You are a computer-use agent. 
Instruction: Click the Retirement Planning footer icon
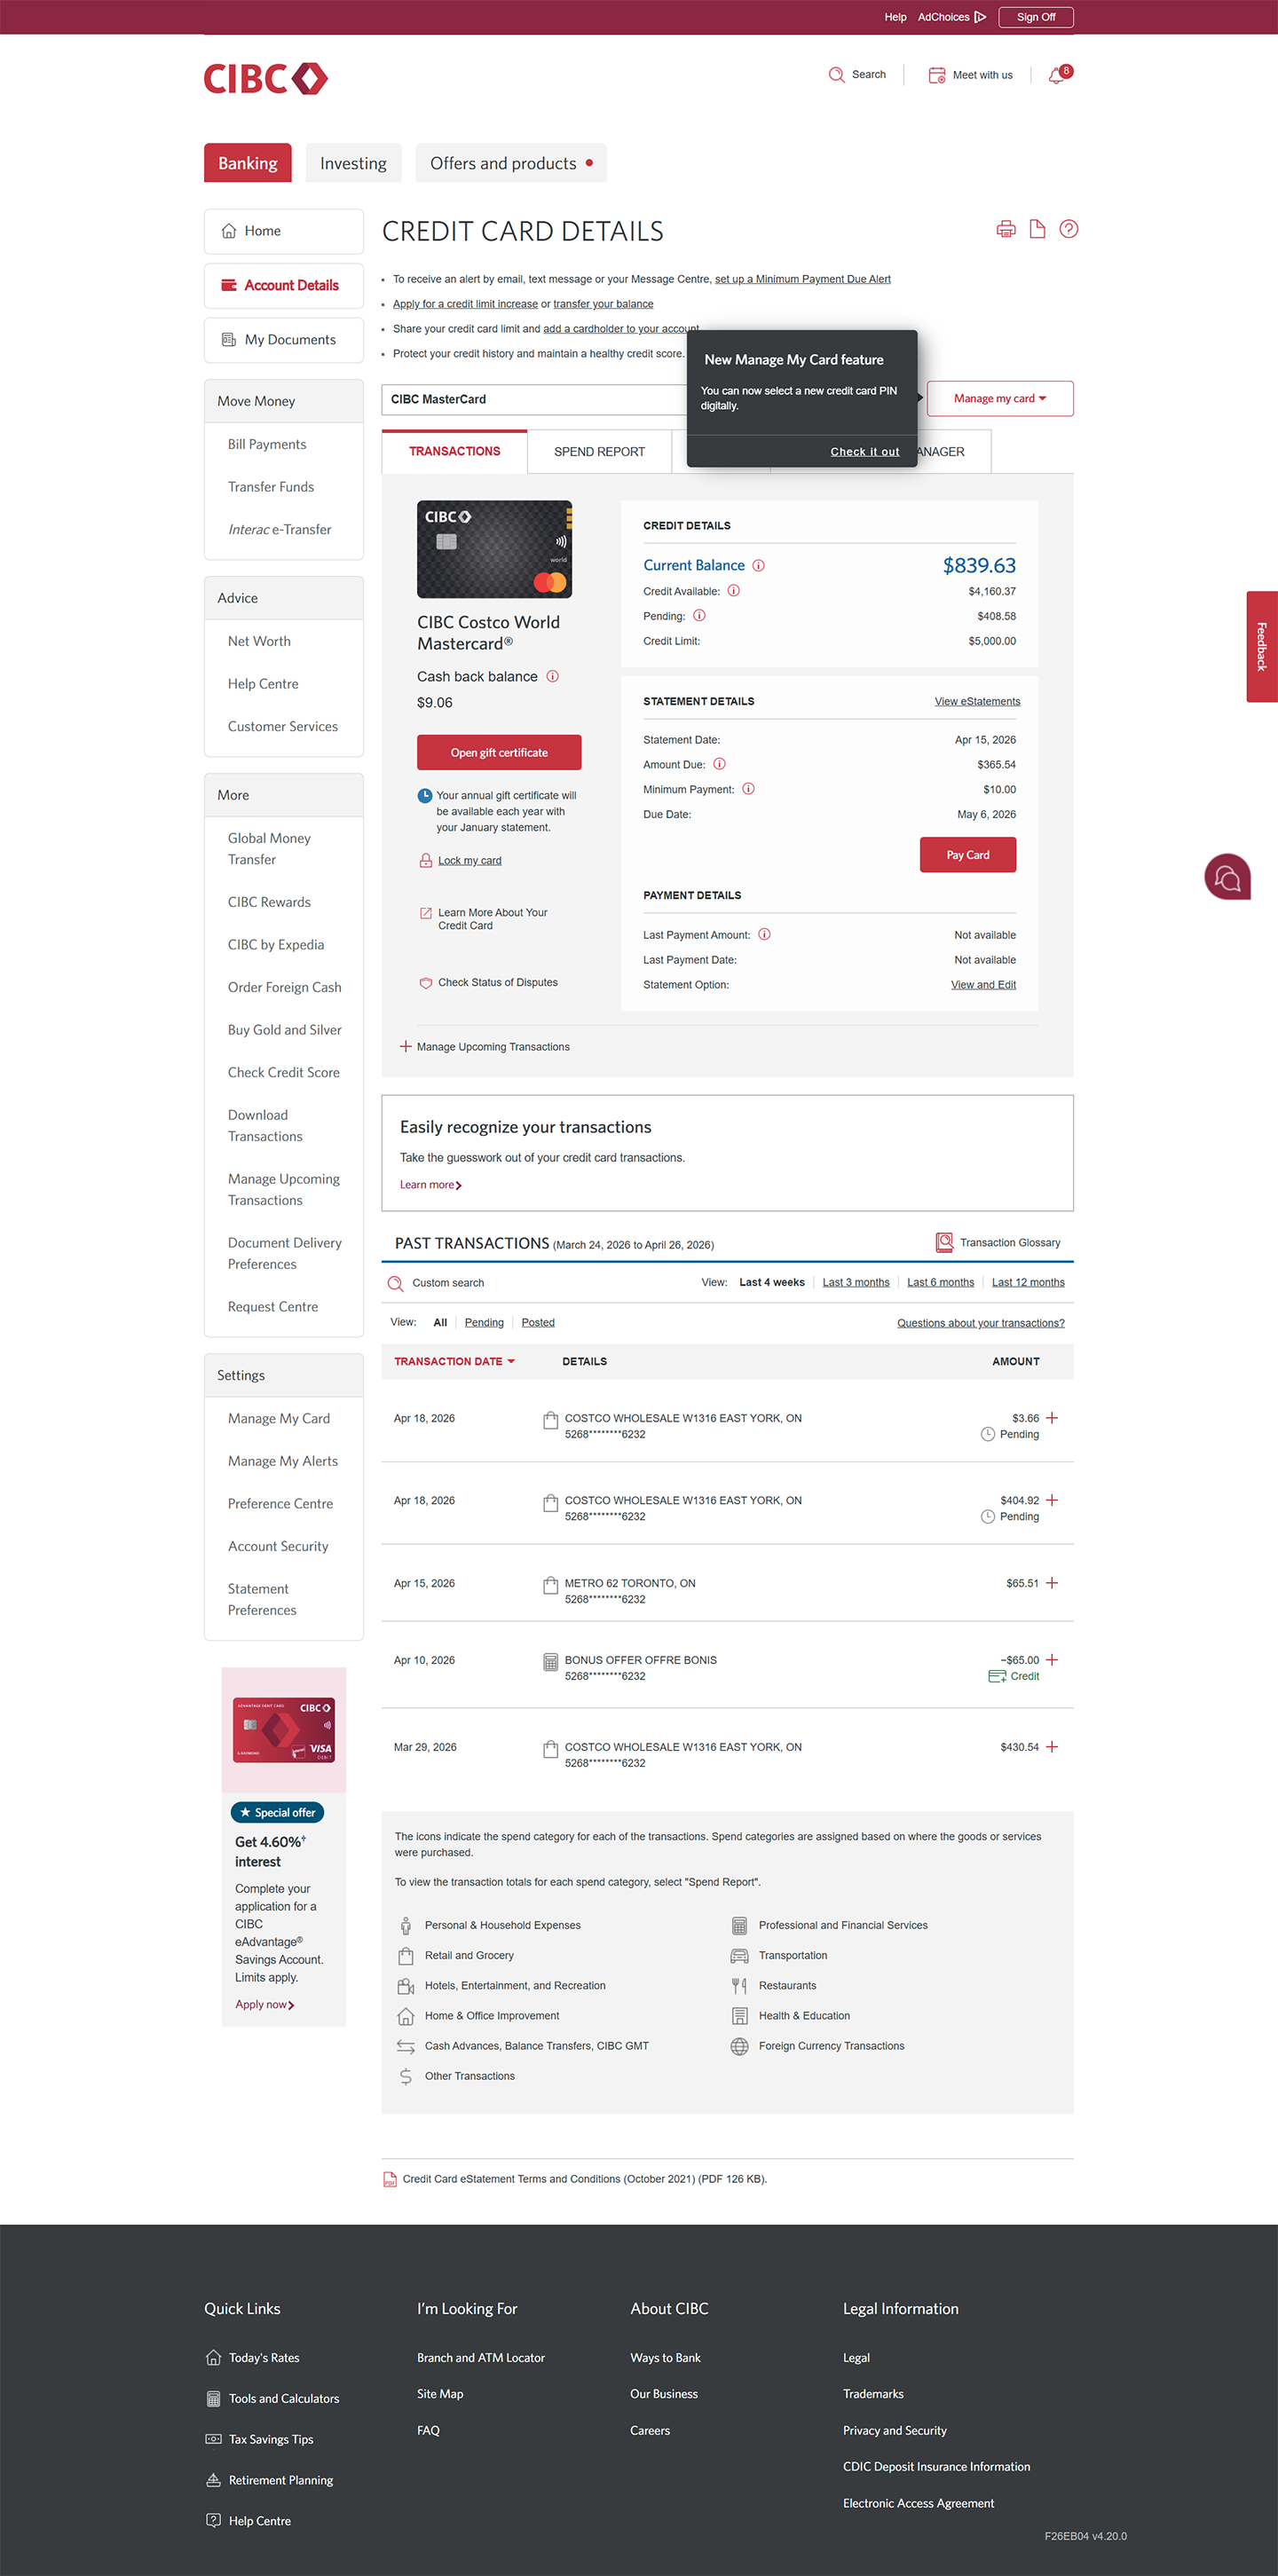tap(213, 2481)
